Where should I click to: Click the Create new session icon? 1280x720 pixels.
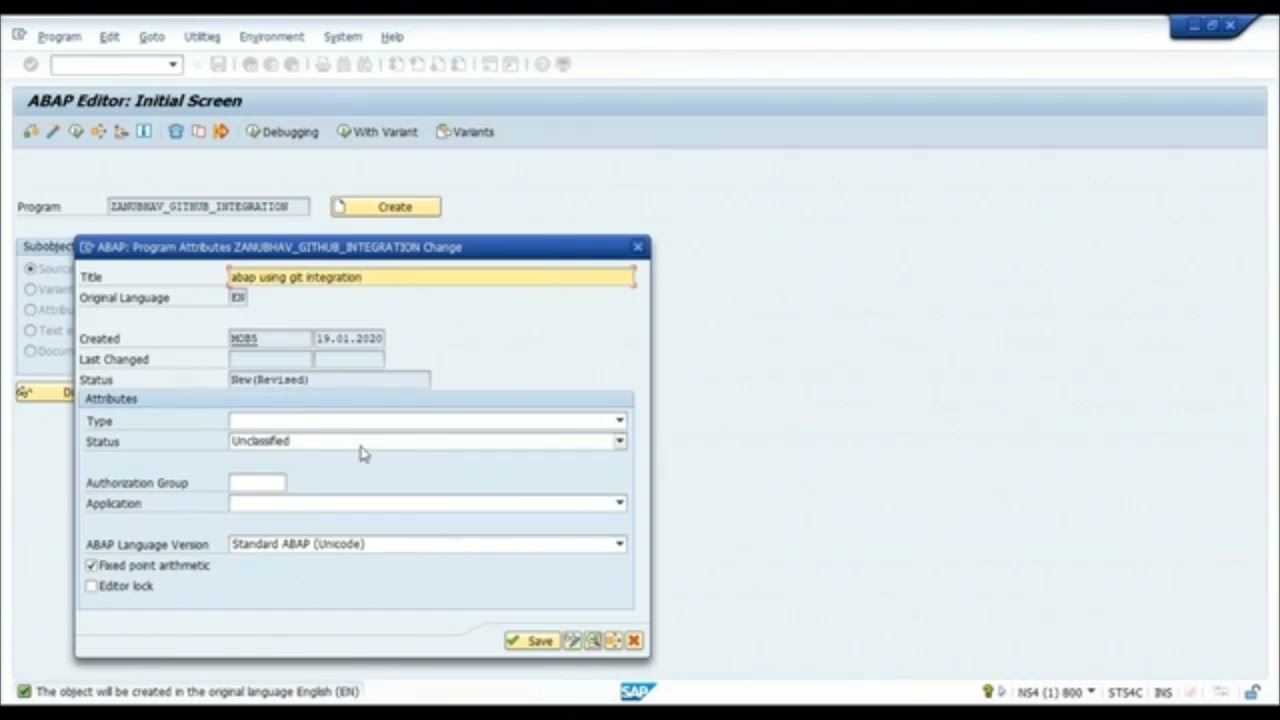click(x=490, y=64)
